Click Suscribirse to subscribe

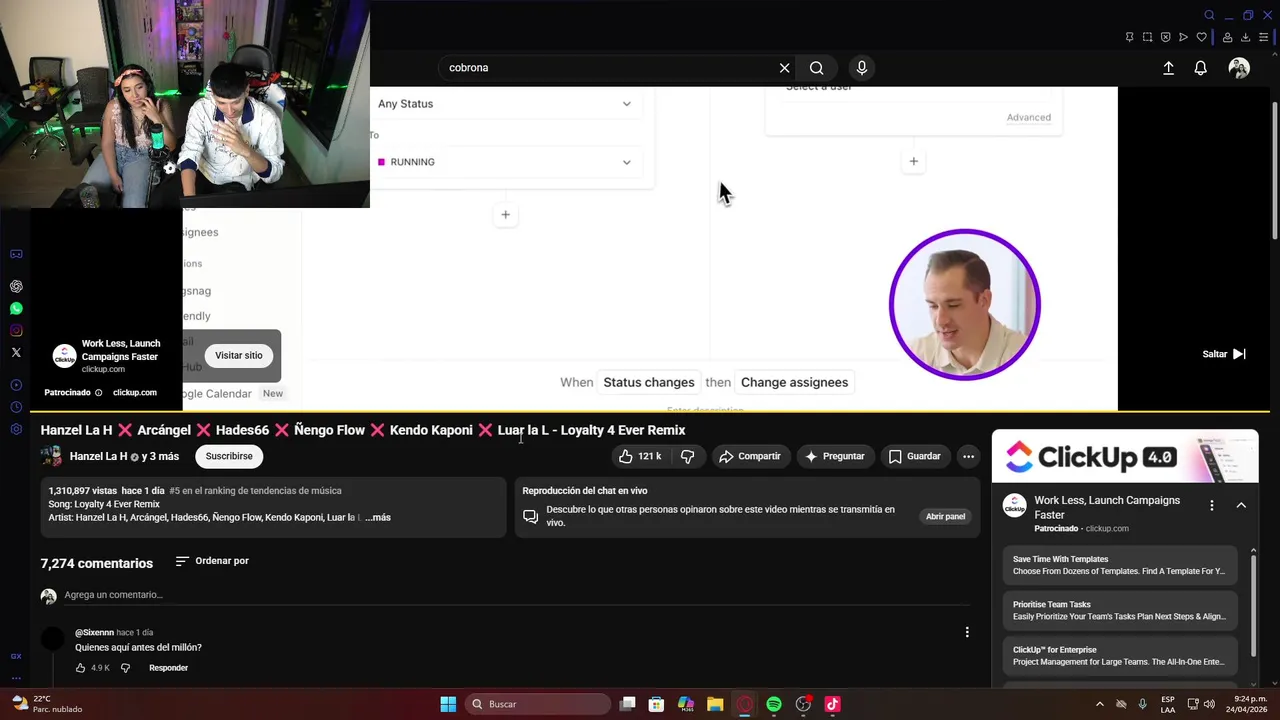229,456
